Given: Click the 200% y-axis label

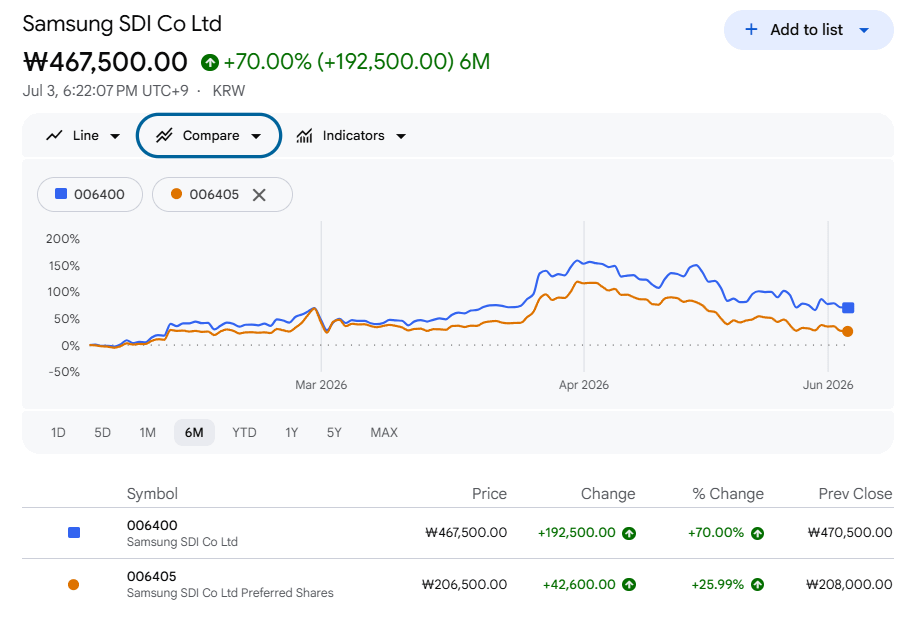Looking at the screenshot, I should pos(63,239).
